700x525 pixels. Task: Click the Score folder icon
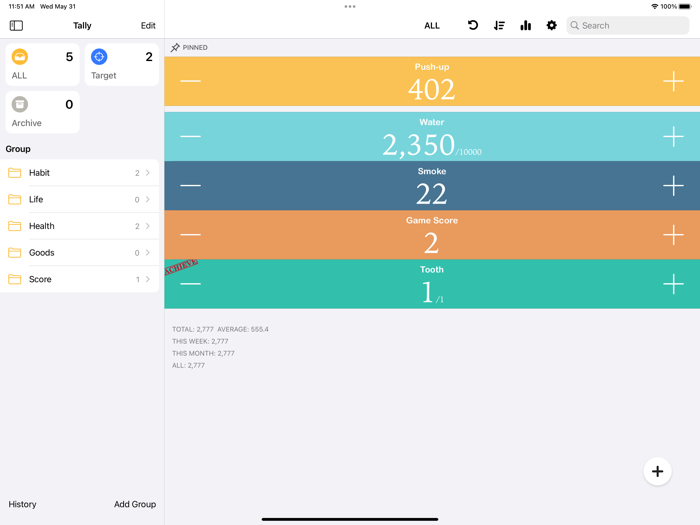click(15, 279)
